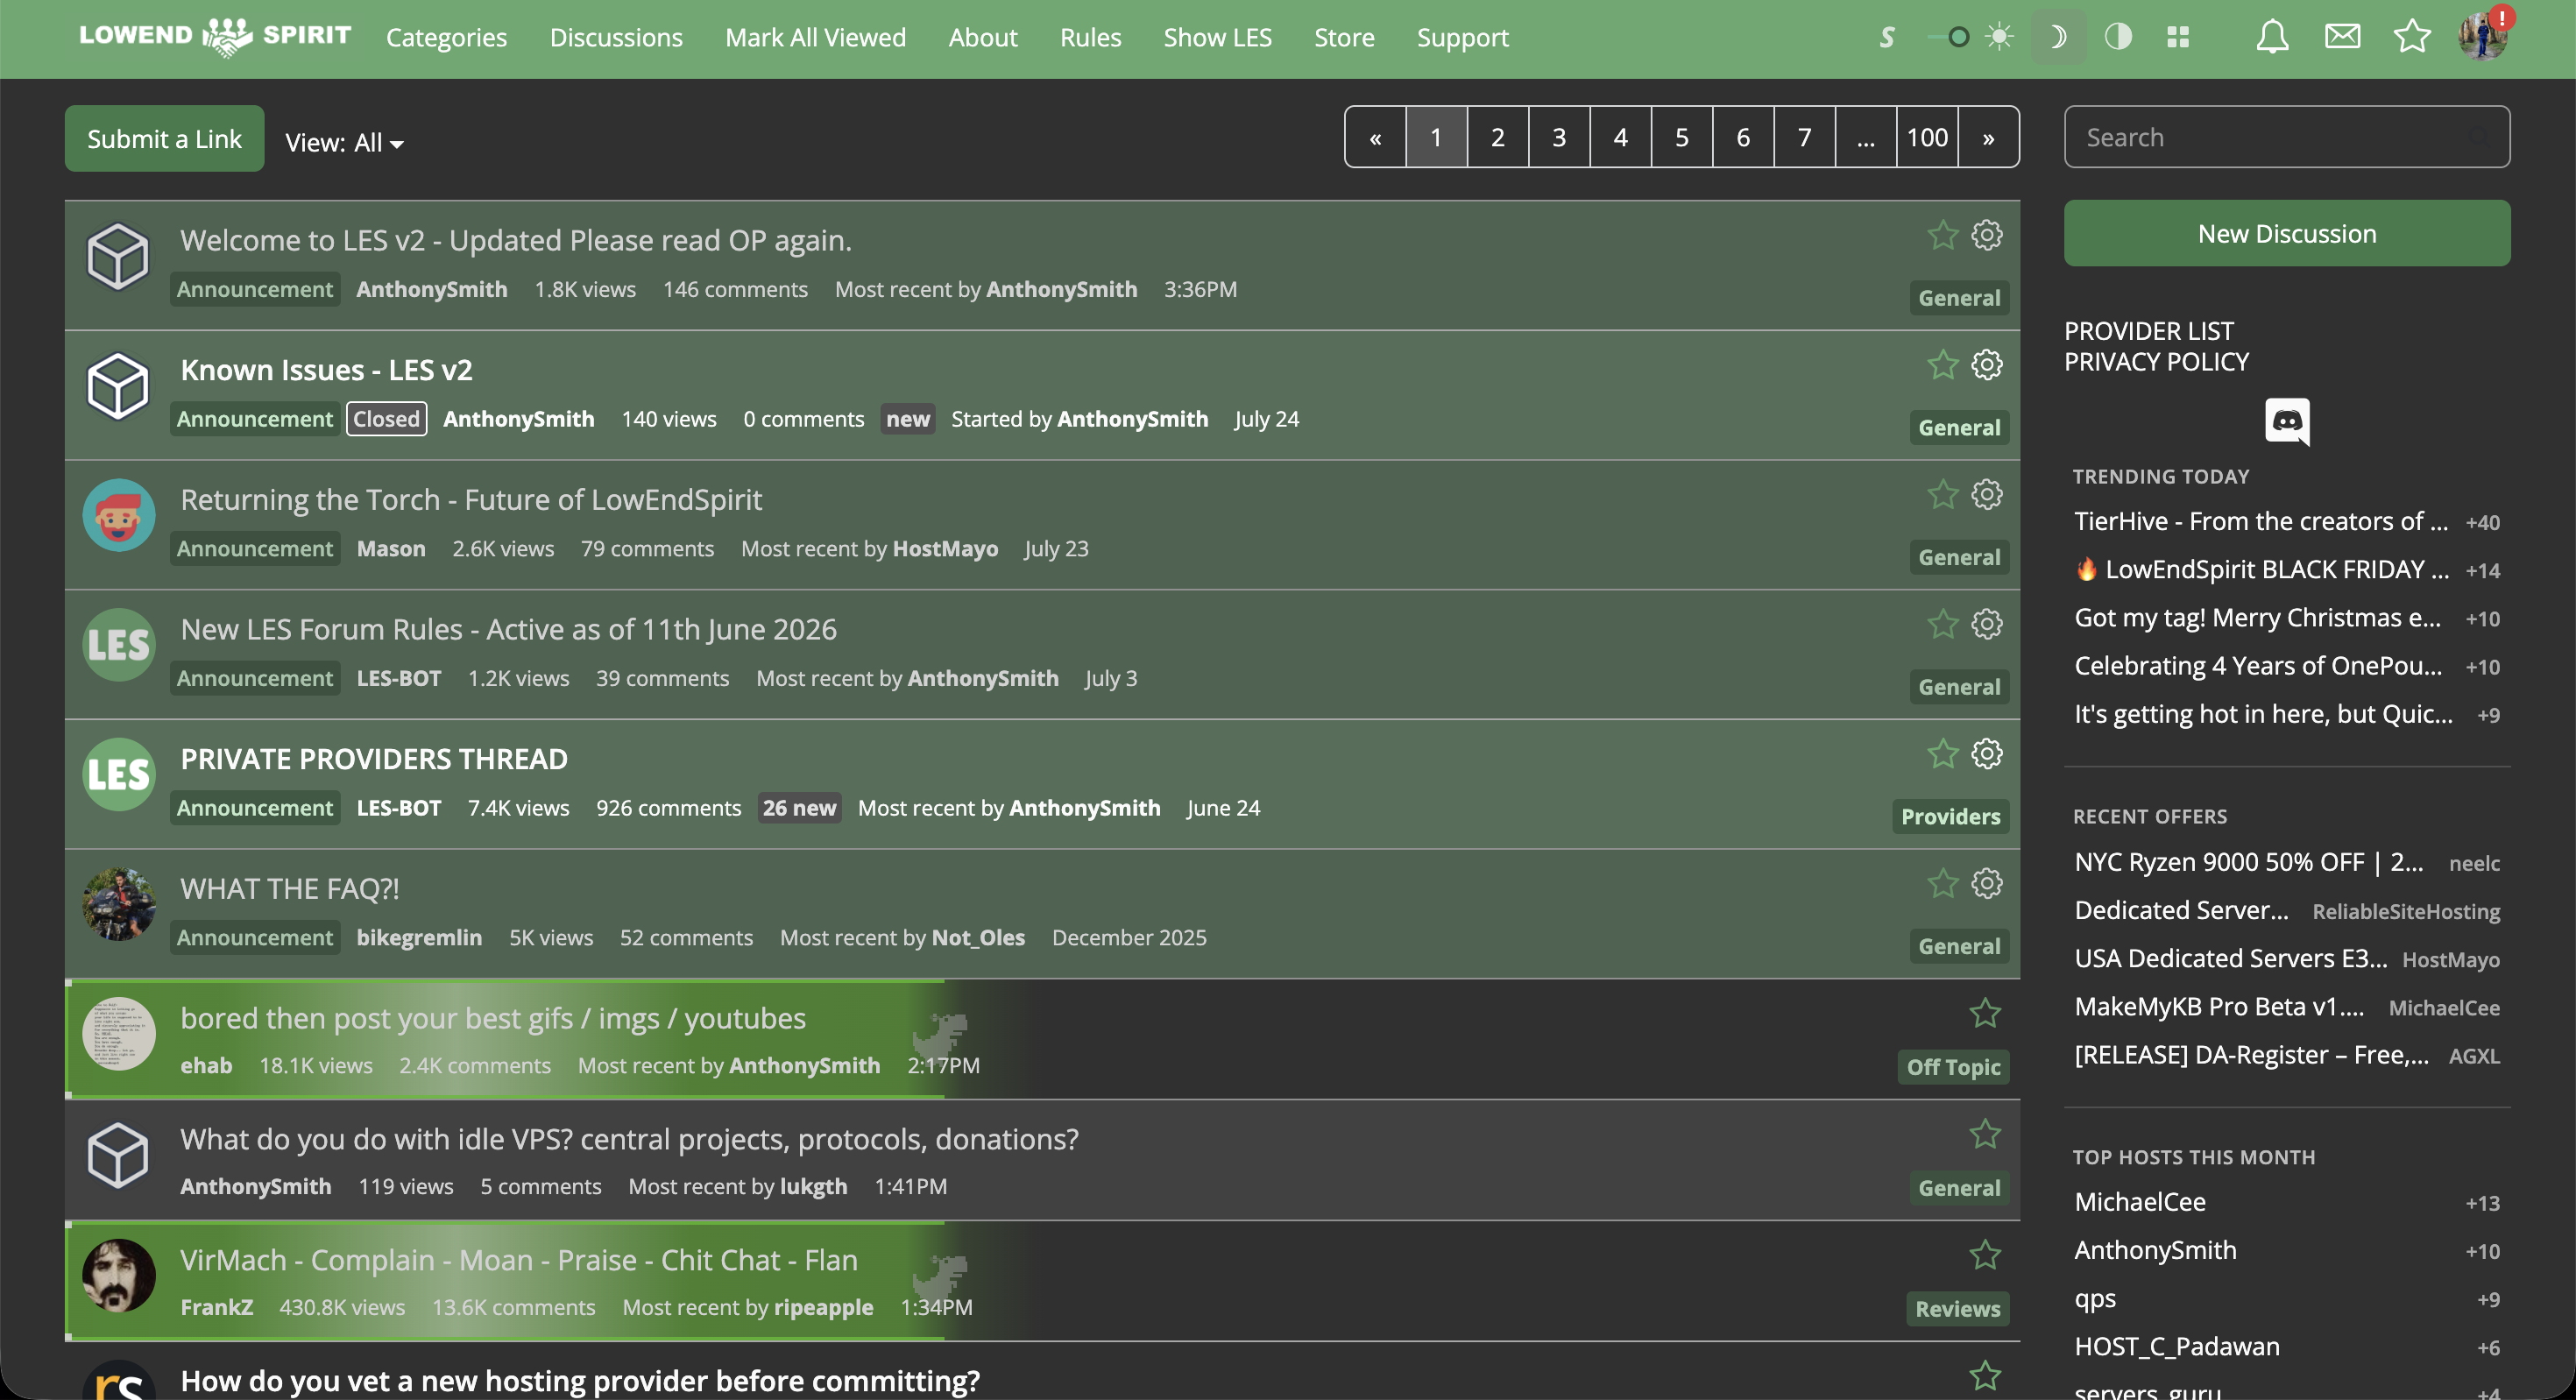Toggle high-contrast half-circle theme
The height and width of the screenshot is (1400, 2576).
tap(2118, 37)
